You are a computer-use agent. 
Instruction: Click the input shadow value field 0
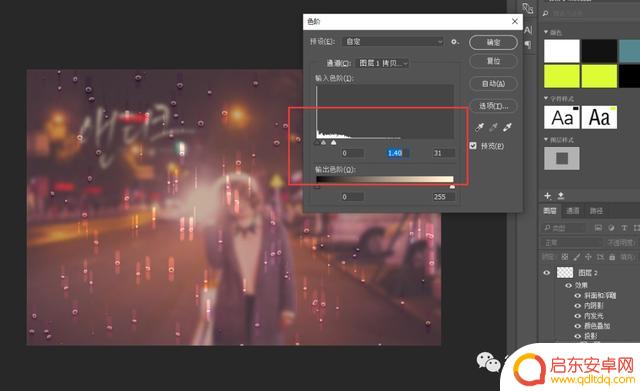[x=353, y=153]
